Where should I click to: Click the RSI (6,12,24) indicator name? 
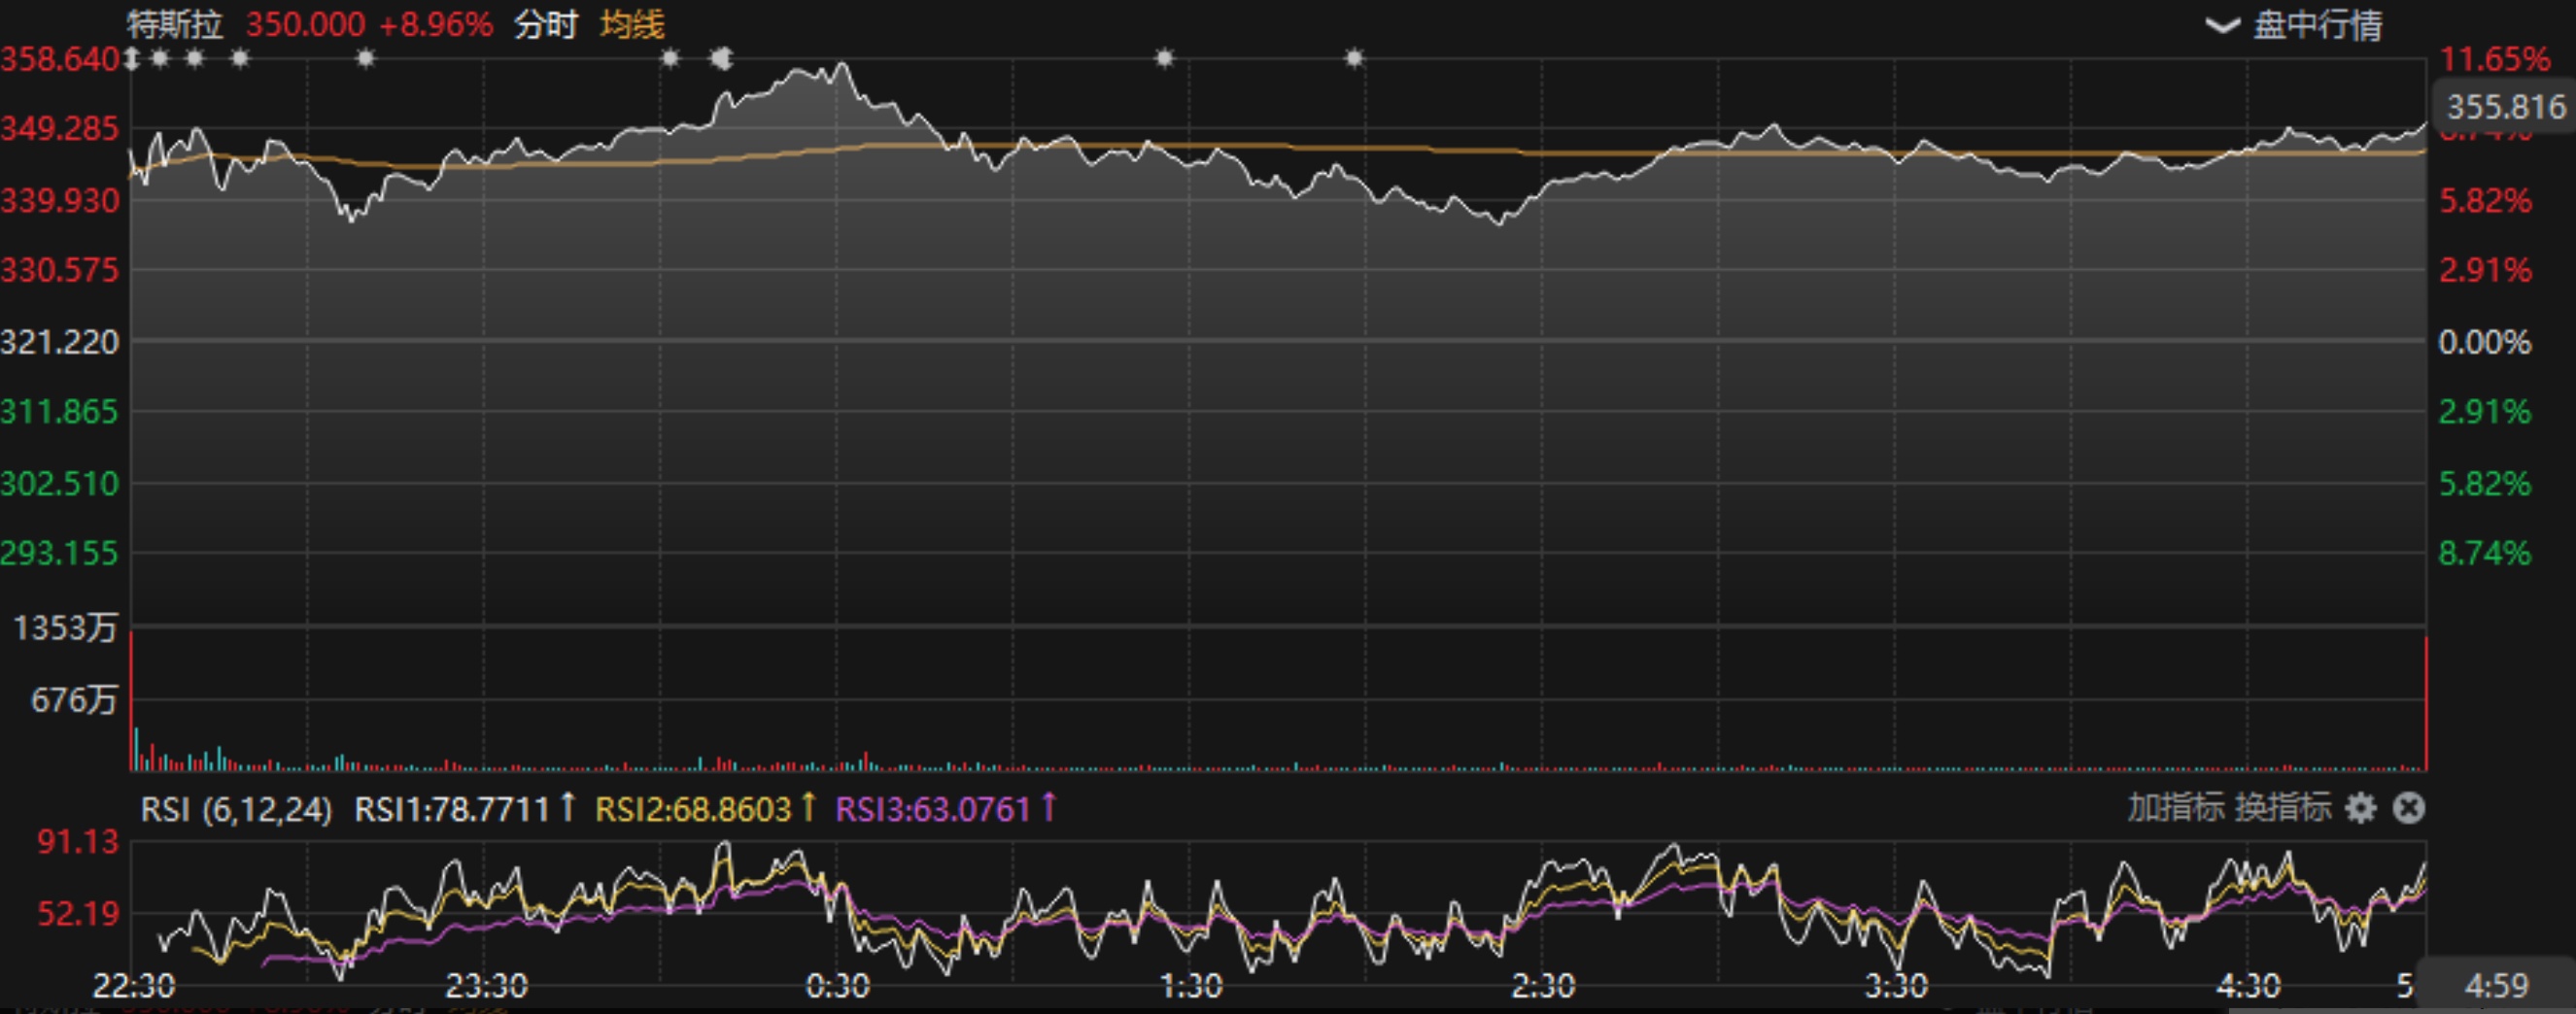pyautogui.click(x=236, y=809)
